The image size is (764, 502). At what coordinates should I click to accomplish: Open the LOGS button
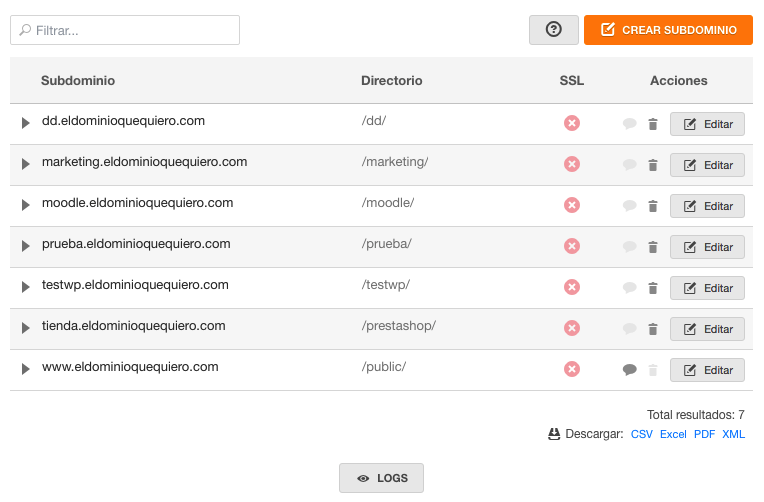pos(382,478)
